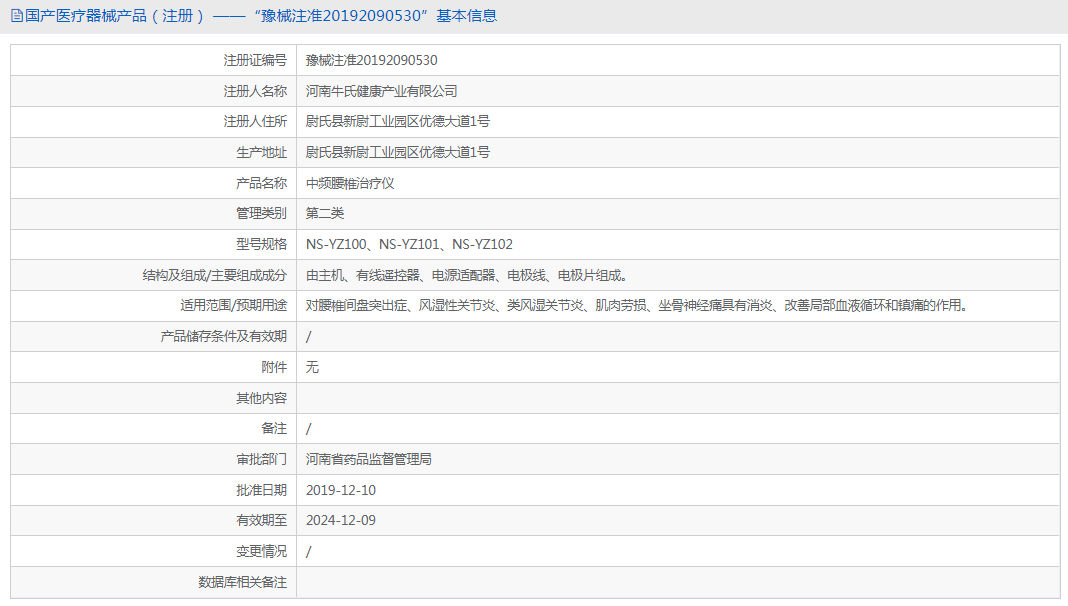Click the 数据库相关备注 label
1068x606 pixels.
pyautogui.click(x=242, y=582)
